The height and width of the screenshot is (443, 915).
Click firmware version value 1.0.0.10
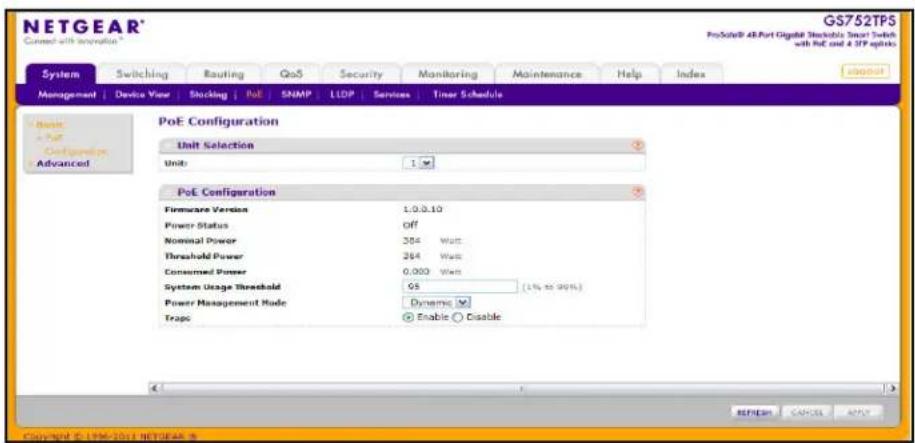point(424,209)
